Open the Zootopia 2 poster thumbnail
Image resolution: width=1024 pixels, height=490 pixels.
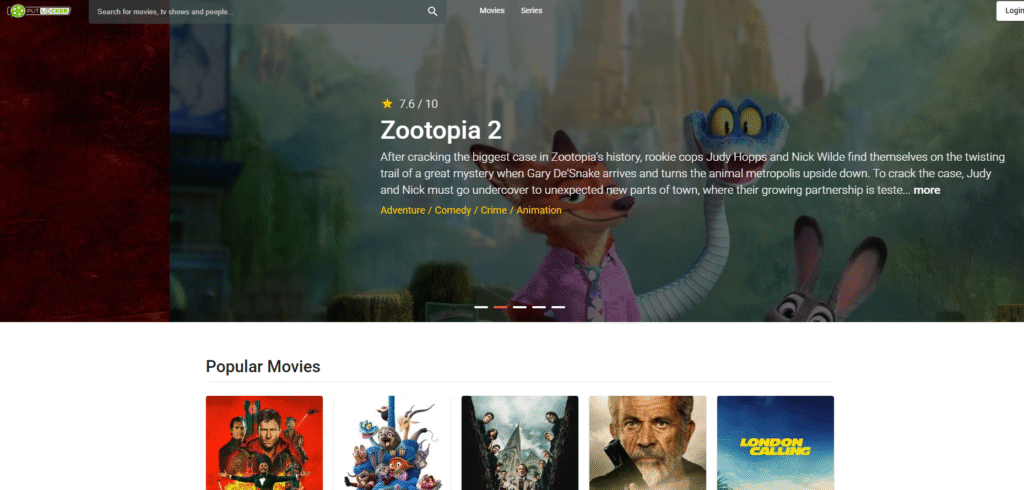392,443
